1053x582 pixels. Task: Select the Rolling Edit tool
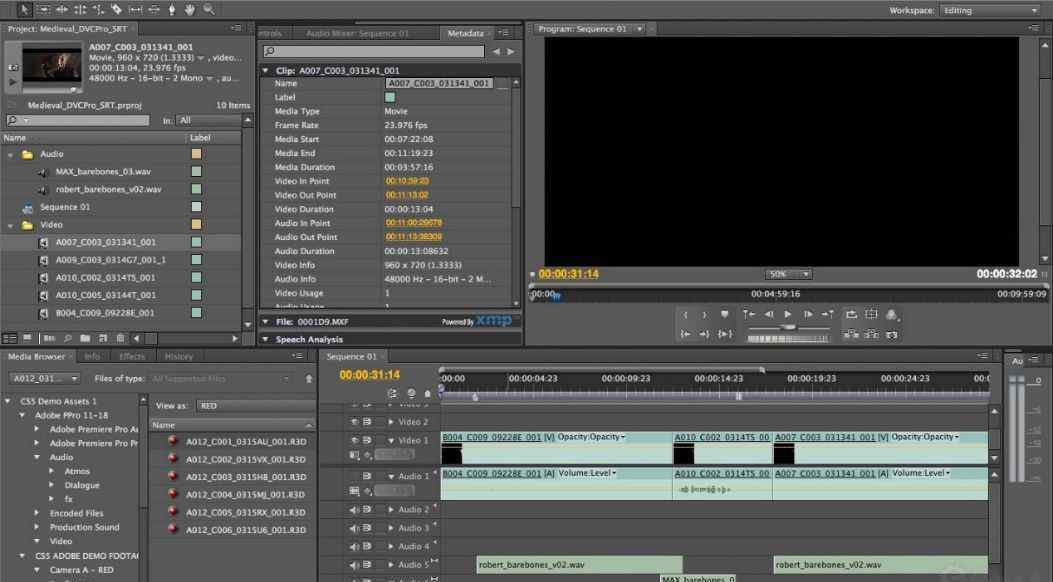pyautogui.click(x=80, y=9)
